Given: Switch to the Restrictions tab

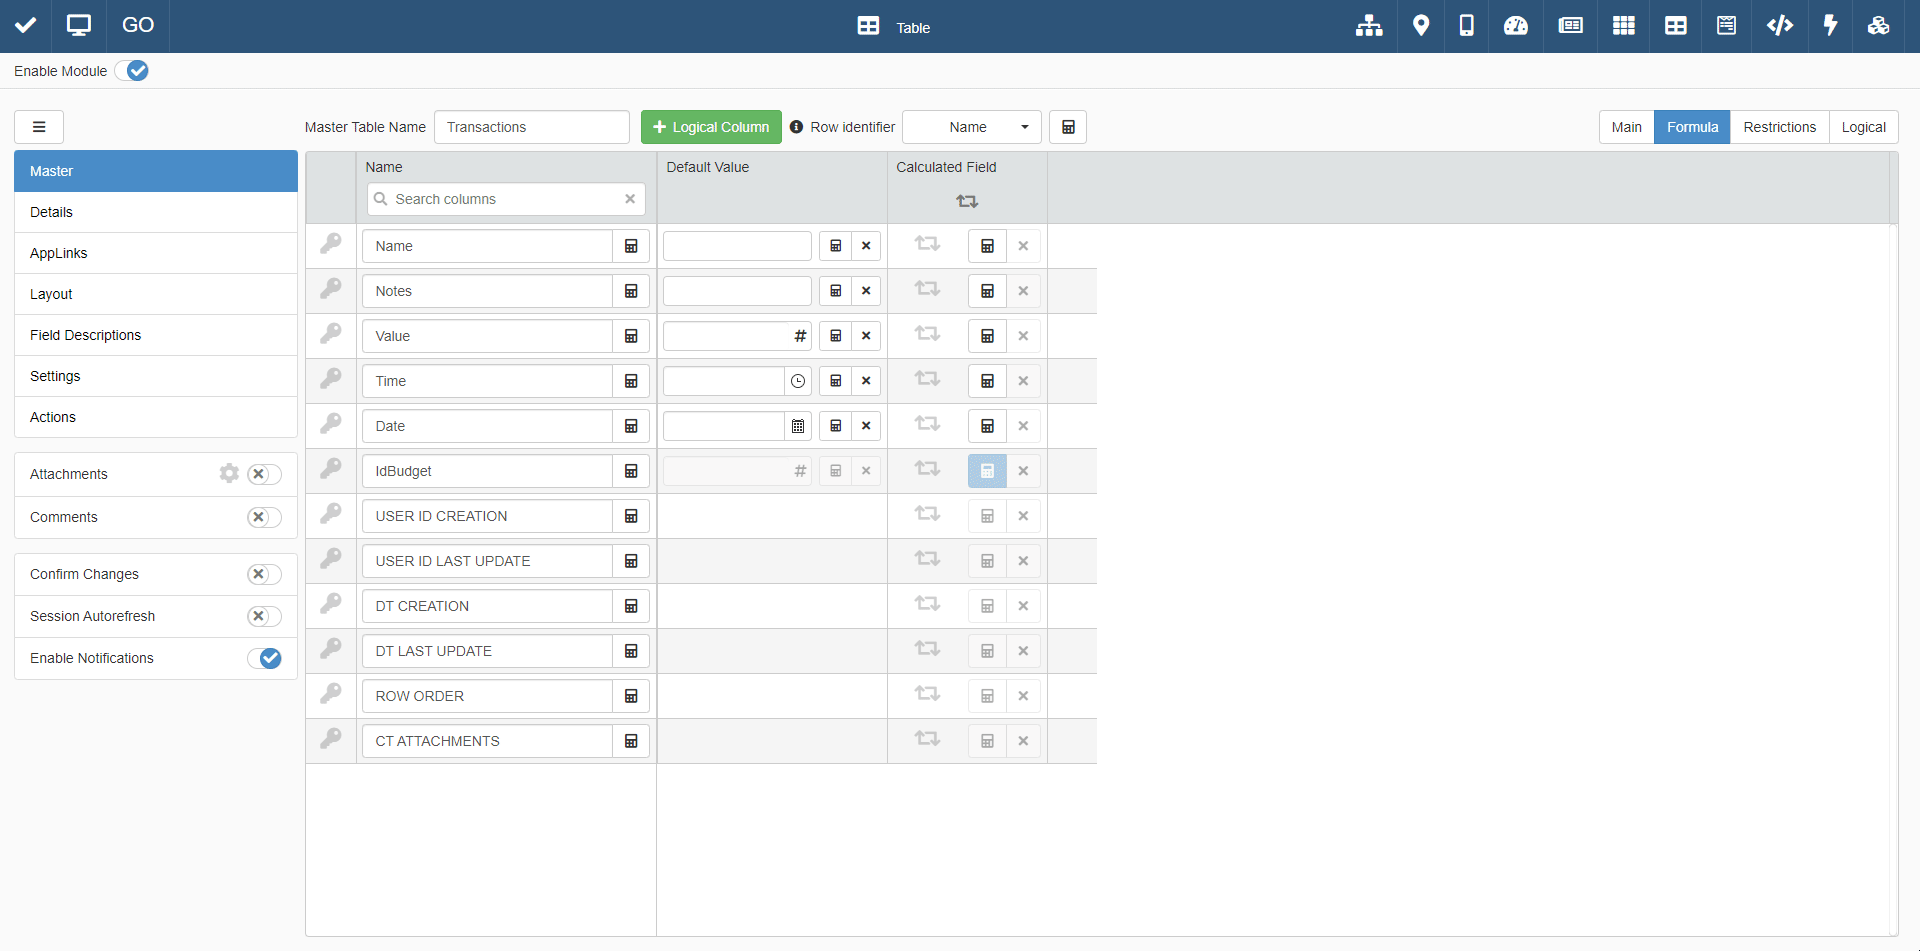Looking at the screenshot, I should [x=1779, y=127].
